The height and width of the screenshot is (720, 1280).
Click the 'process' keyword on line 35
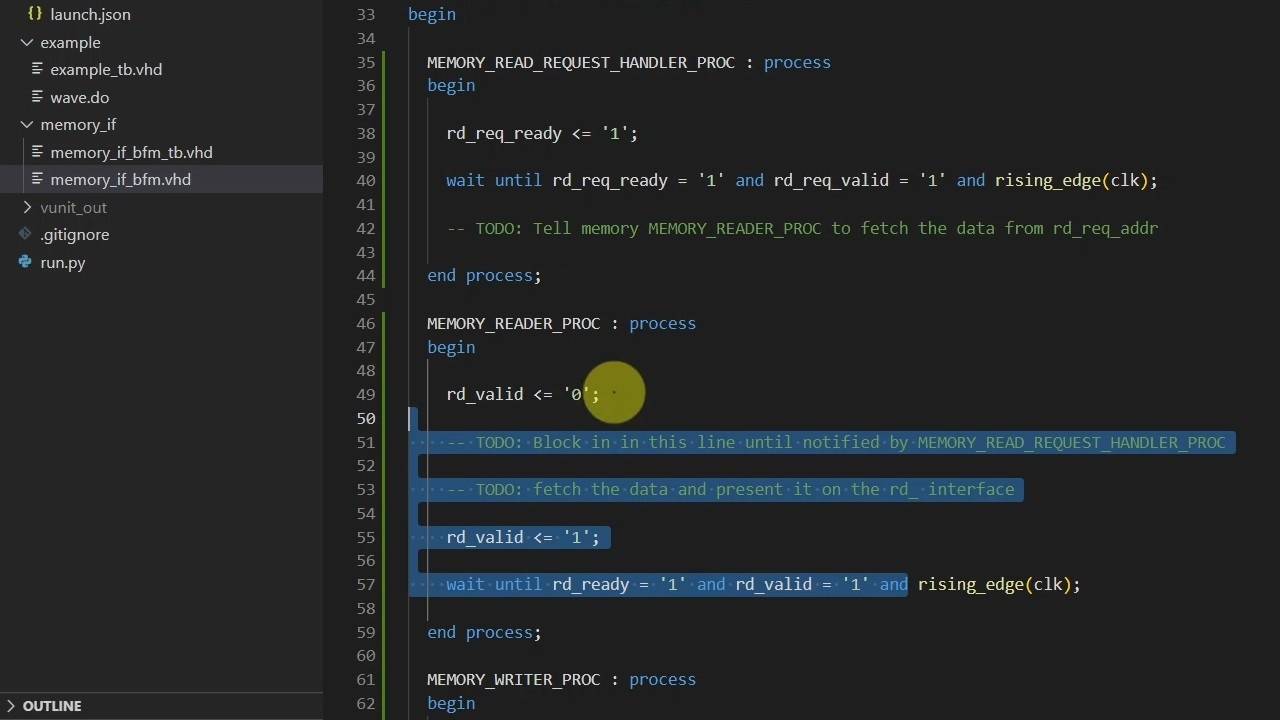pyautogui.click(x=797, y=62)
